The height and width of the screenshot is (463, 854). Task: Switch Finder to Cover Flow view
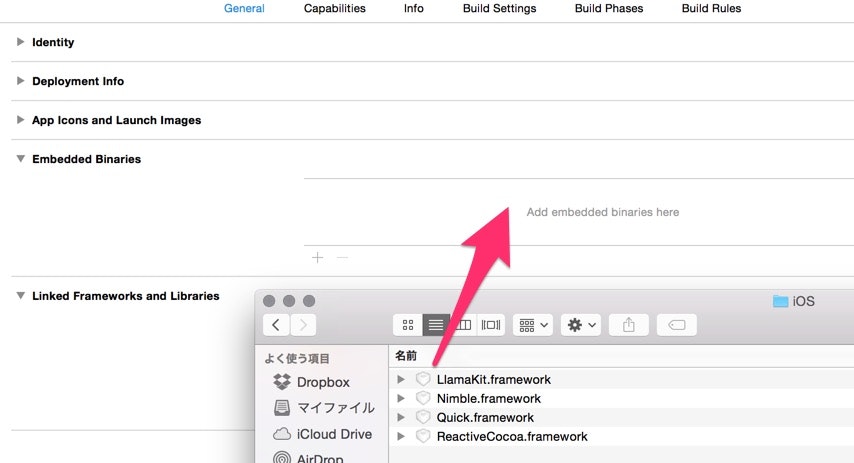click(491, 325)
